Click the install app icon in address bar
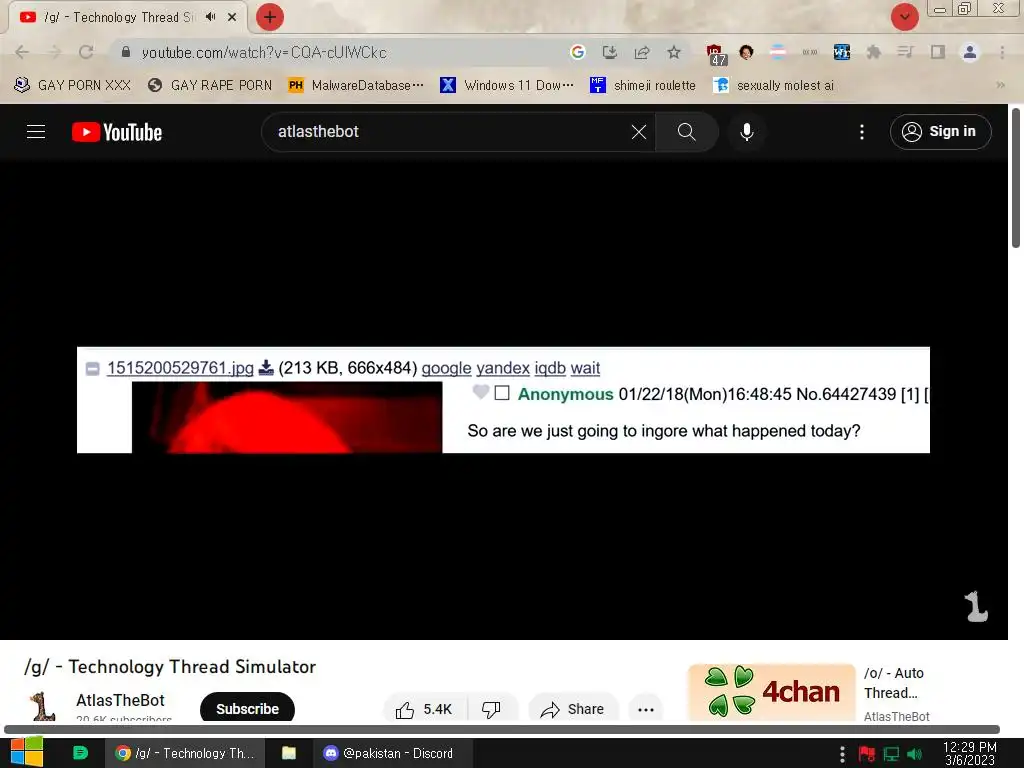The image size is (1024, 768). pos(609,52)
